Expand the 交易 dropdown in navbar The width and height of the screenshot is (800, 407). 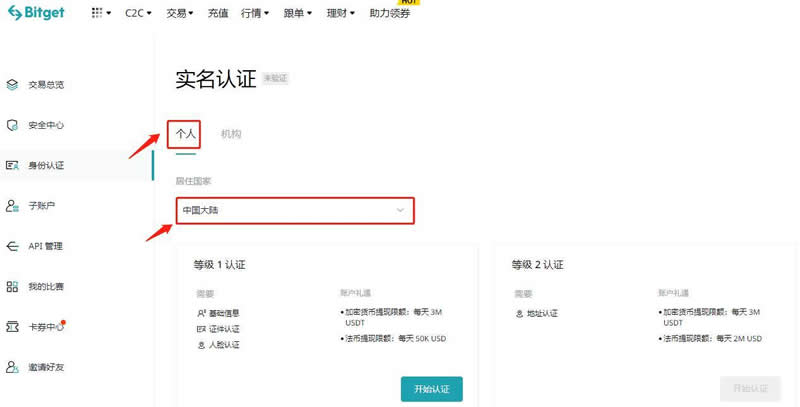181,14
